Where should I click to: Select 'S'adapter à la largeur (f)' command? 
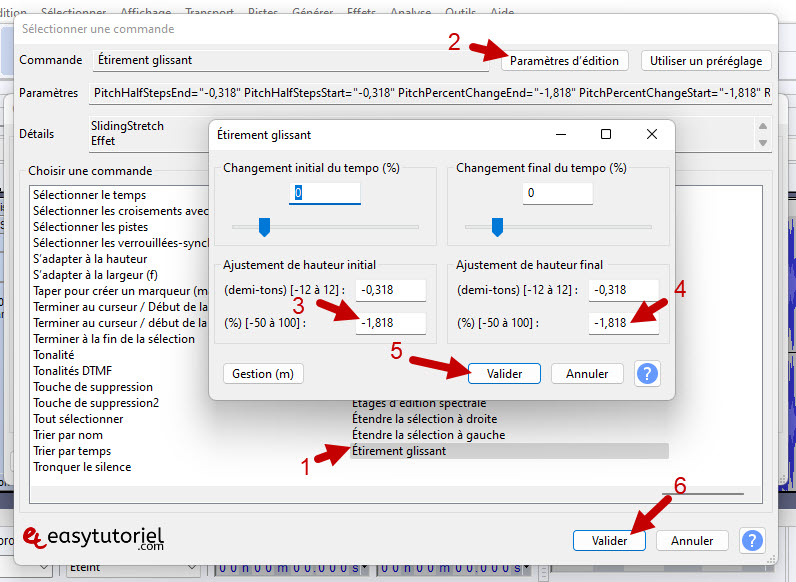pyautogui.click(x=95, y=275)
